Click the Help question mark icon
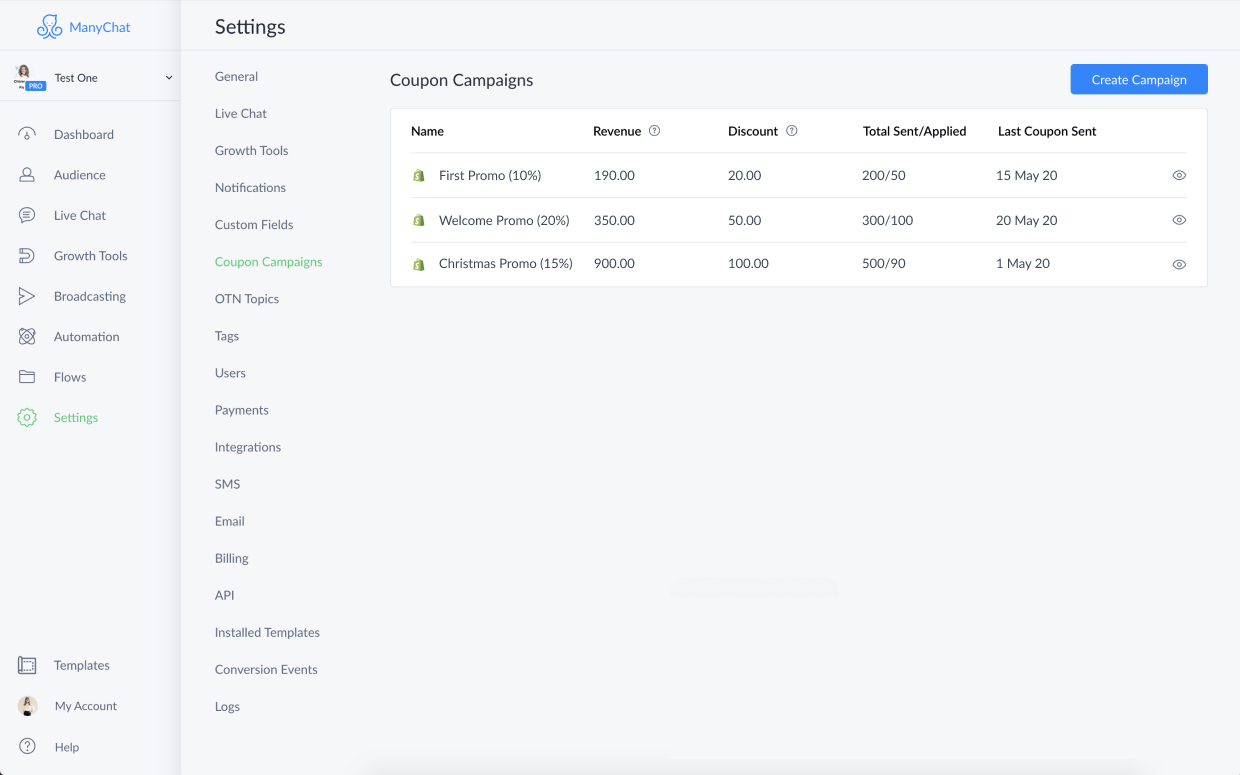This screenshot has width=1240, height=775. (x=27, y=746)
